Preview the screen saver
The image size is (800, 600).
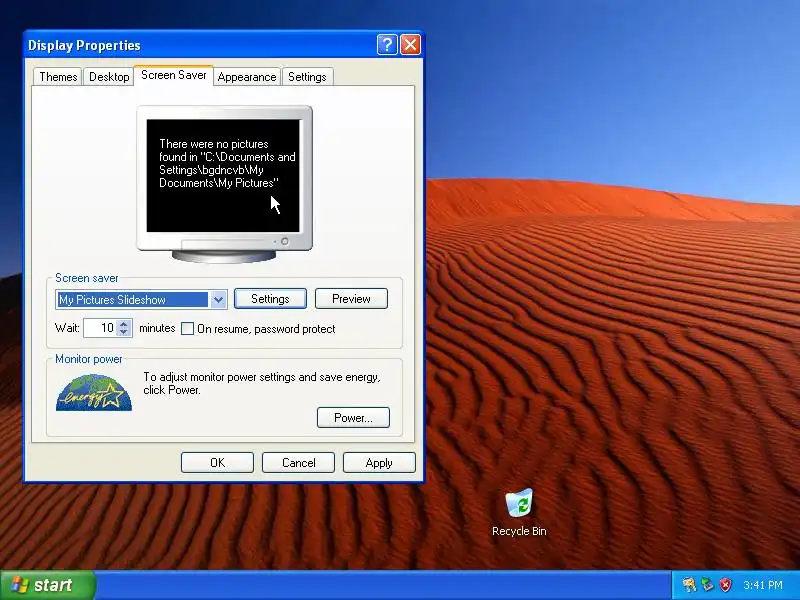351,298
